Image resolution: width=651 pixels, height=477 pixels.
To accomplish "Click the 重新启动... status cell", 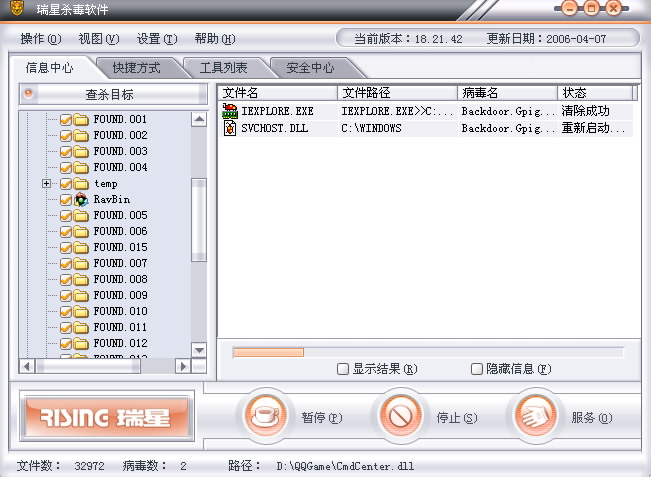I will point(593,128).
